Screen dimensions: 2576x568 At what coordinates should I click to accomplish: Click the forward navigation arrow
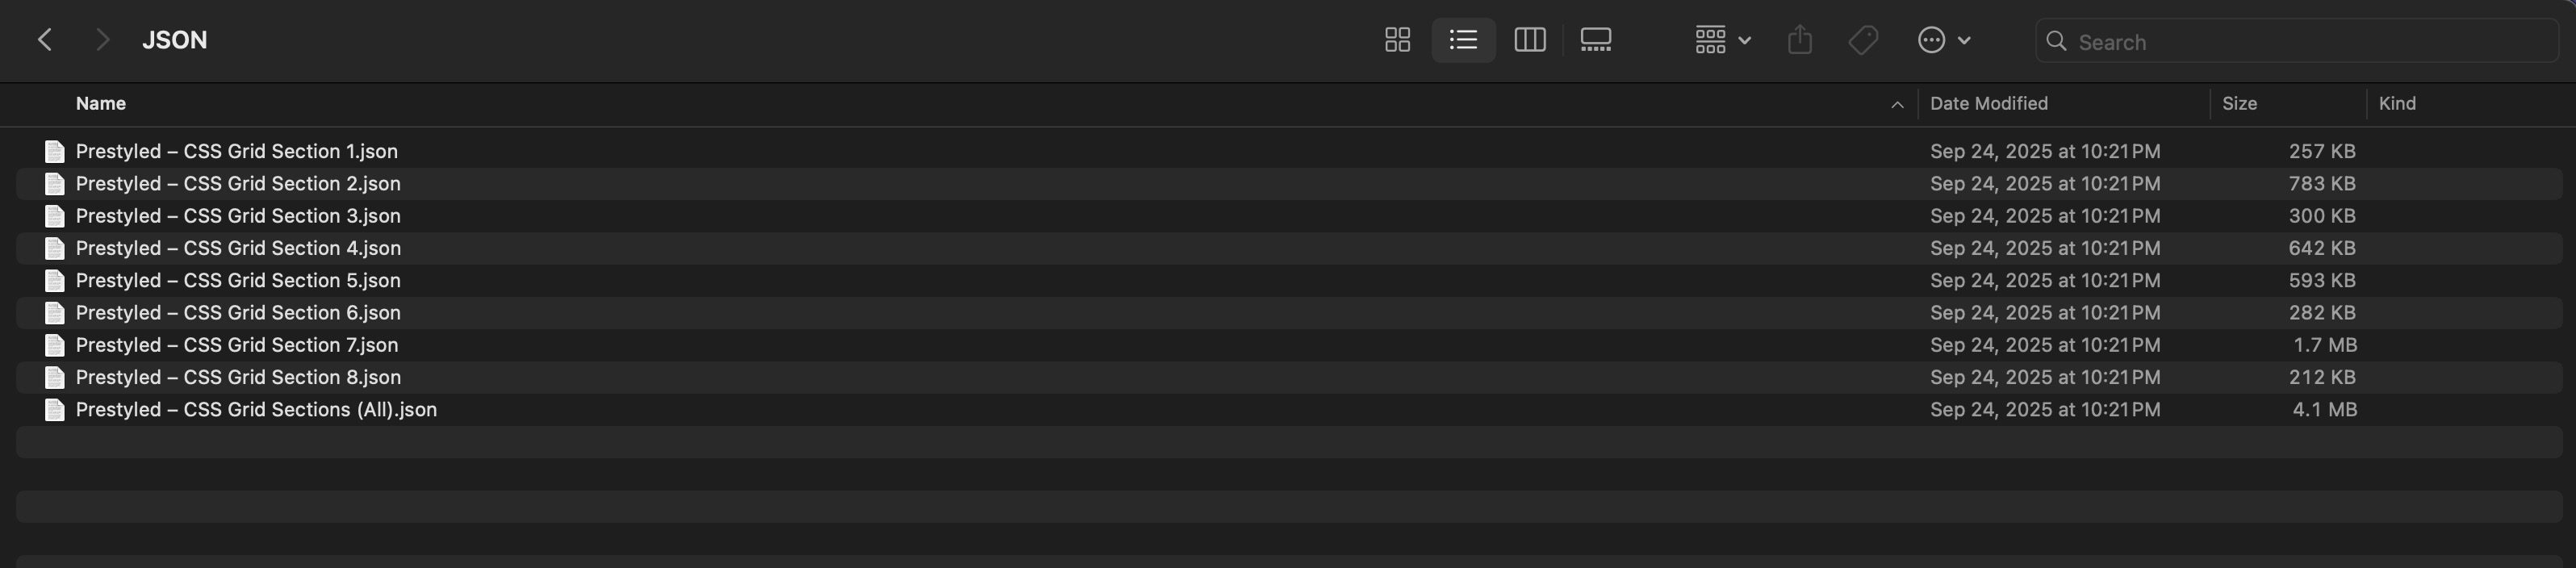(101, 40)
